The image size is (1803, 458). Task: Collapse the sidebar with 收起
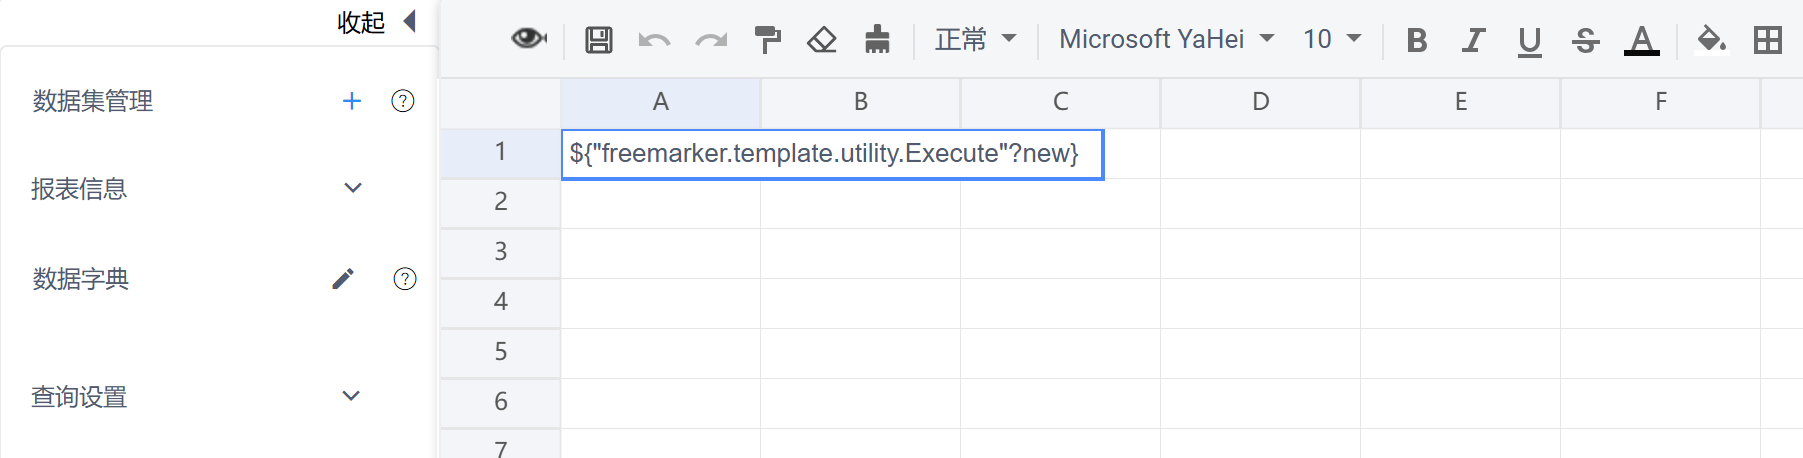(376, 22)
